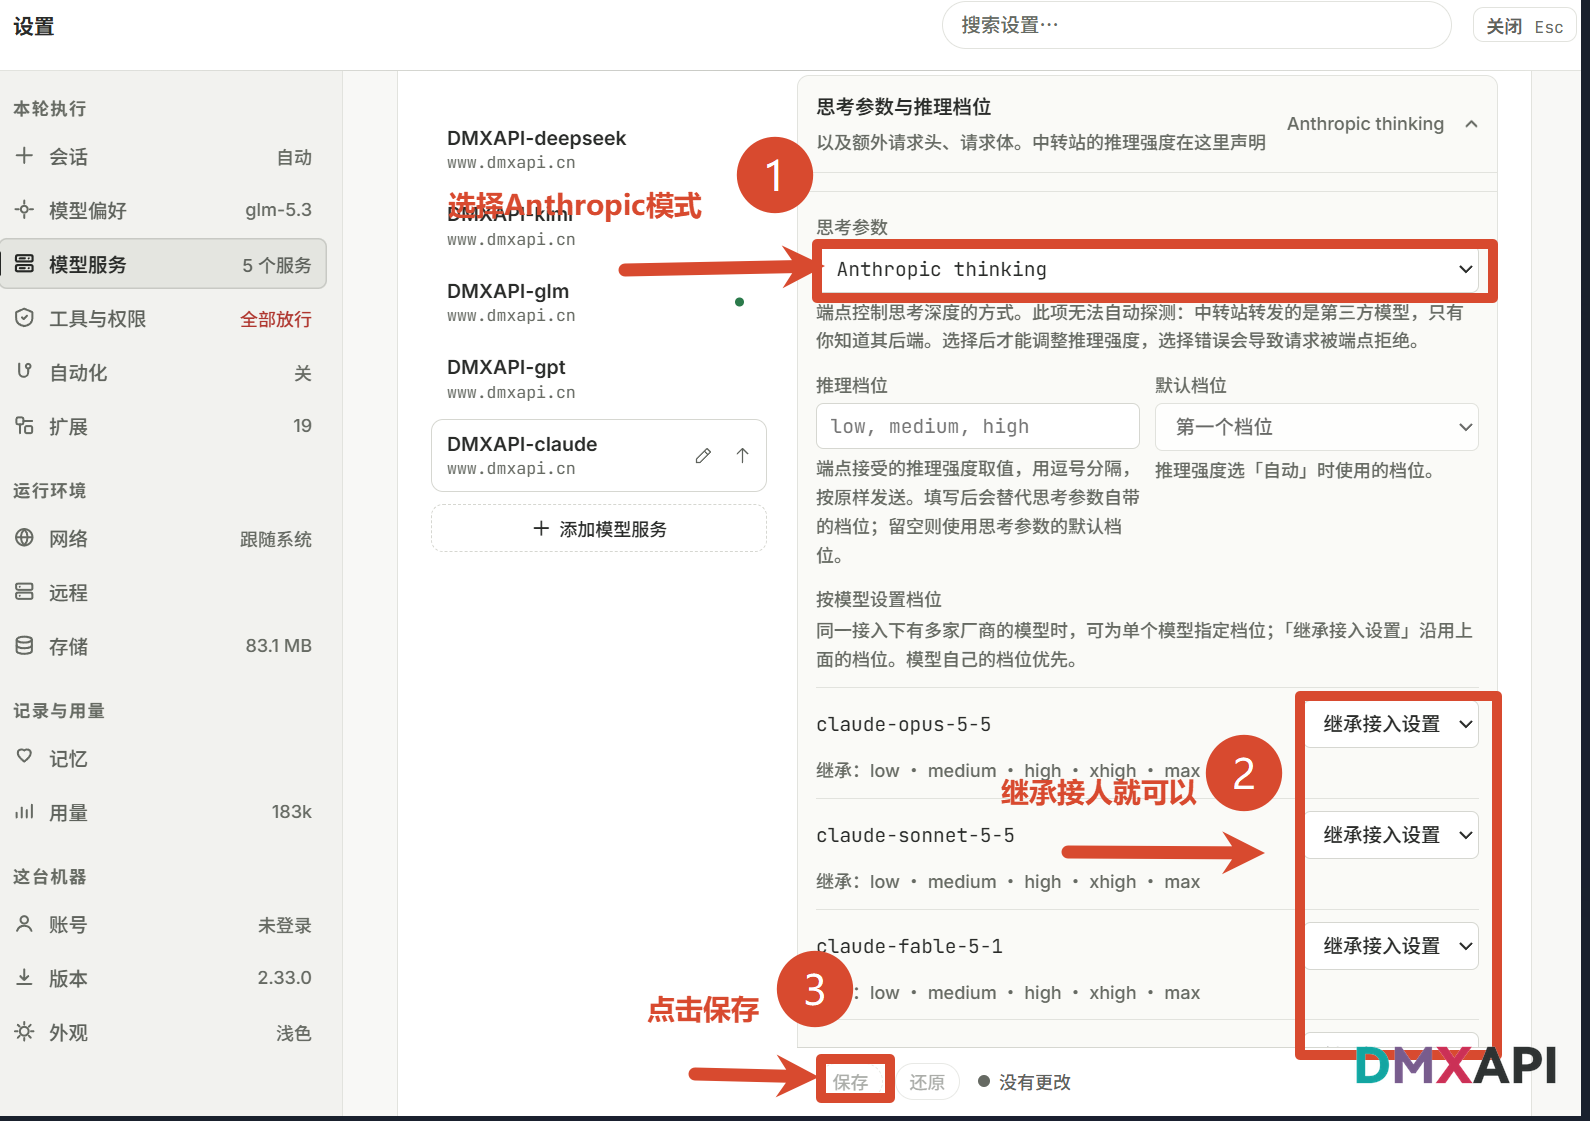Select the DMXAPI-gpt service
This screenshot has height=1121, width=1590.
[599, 379]
